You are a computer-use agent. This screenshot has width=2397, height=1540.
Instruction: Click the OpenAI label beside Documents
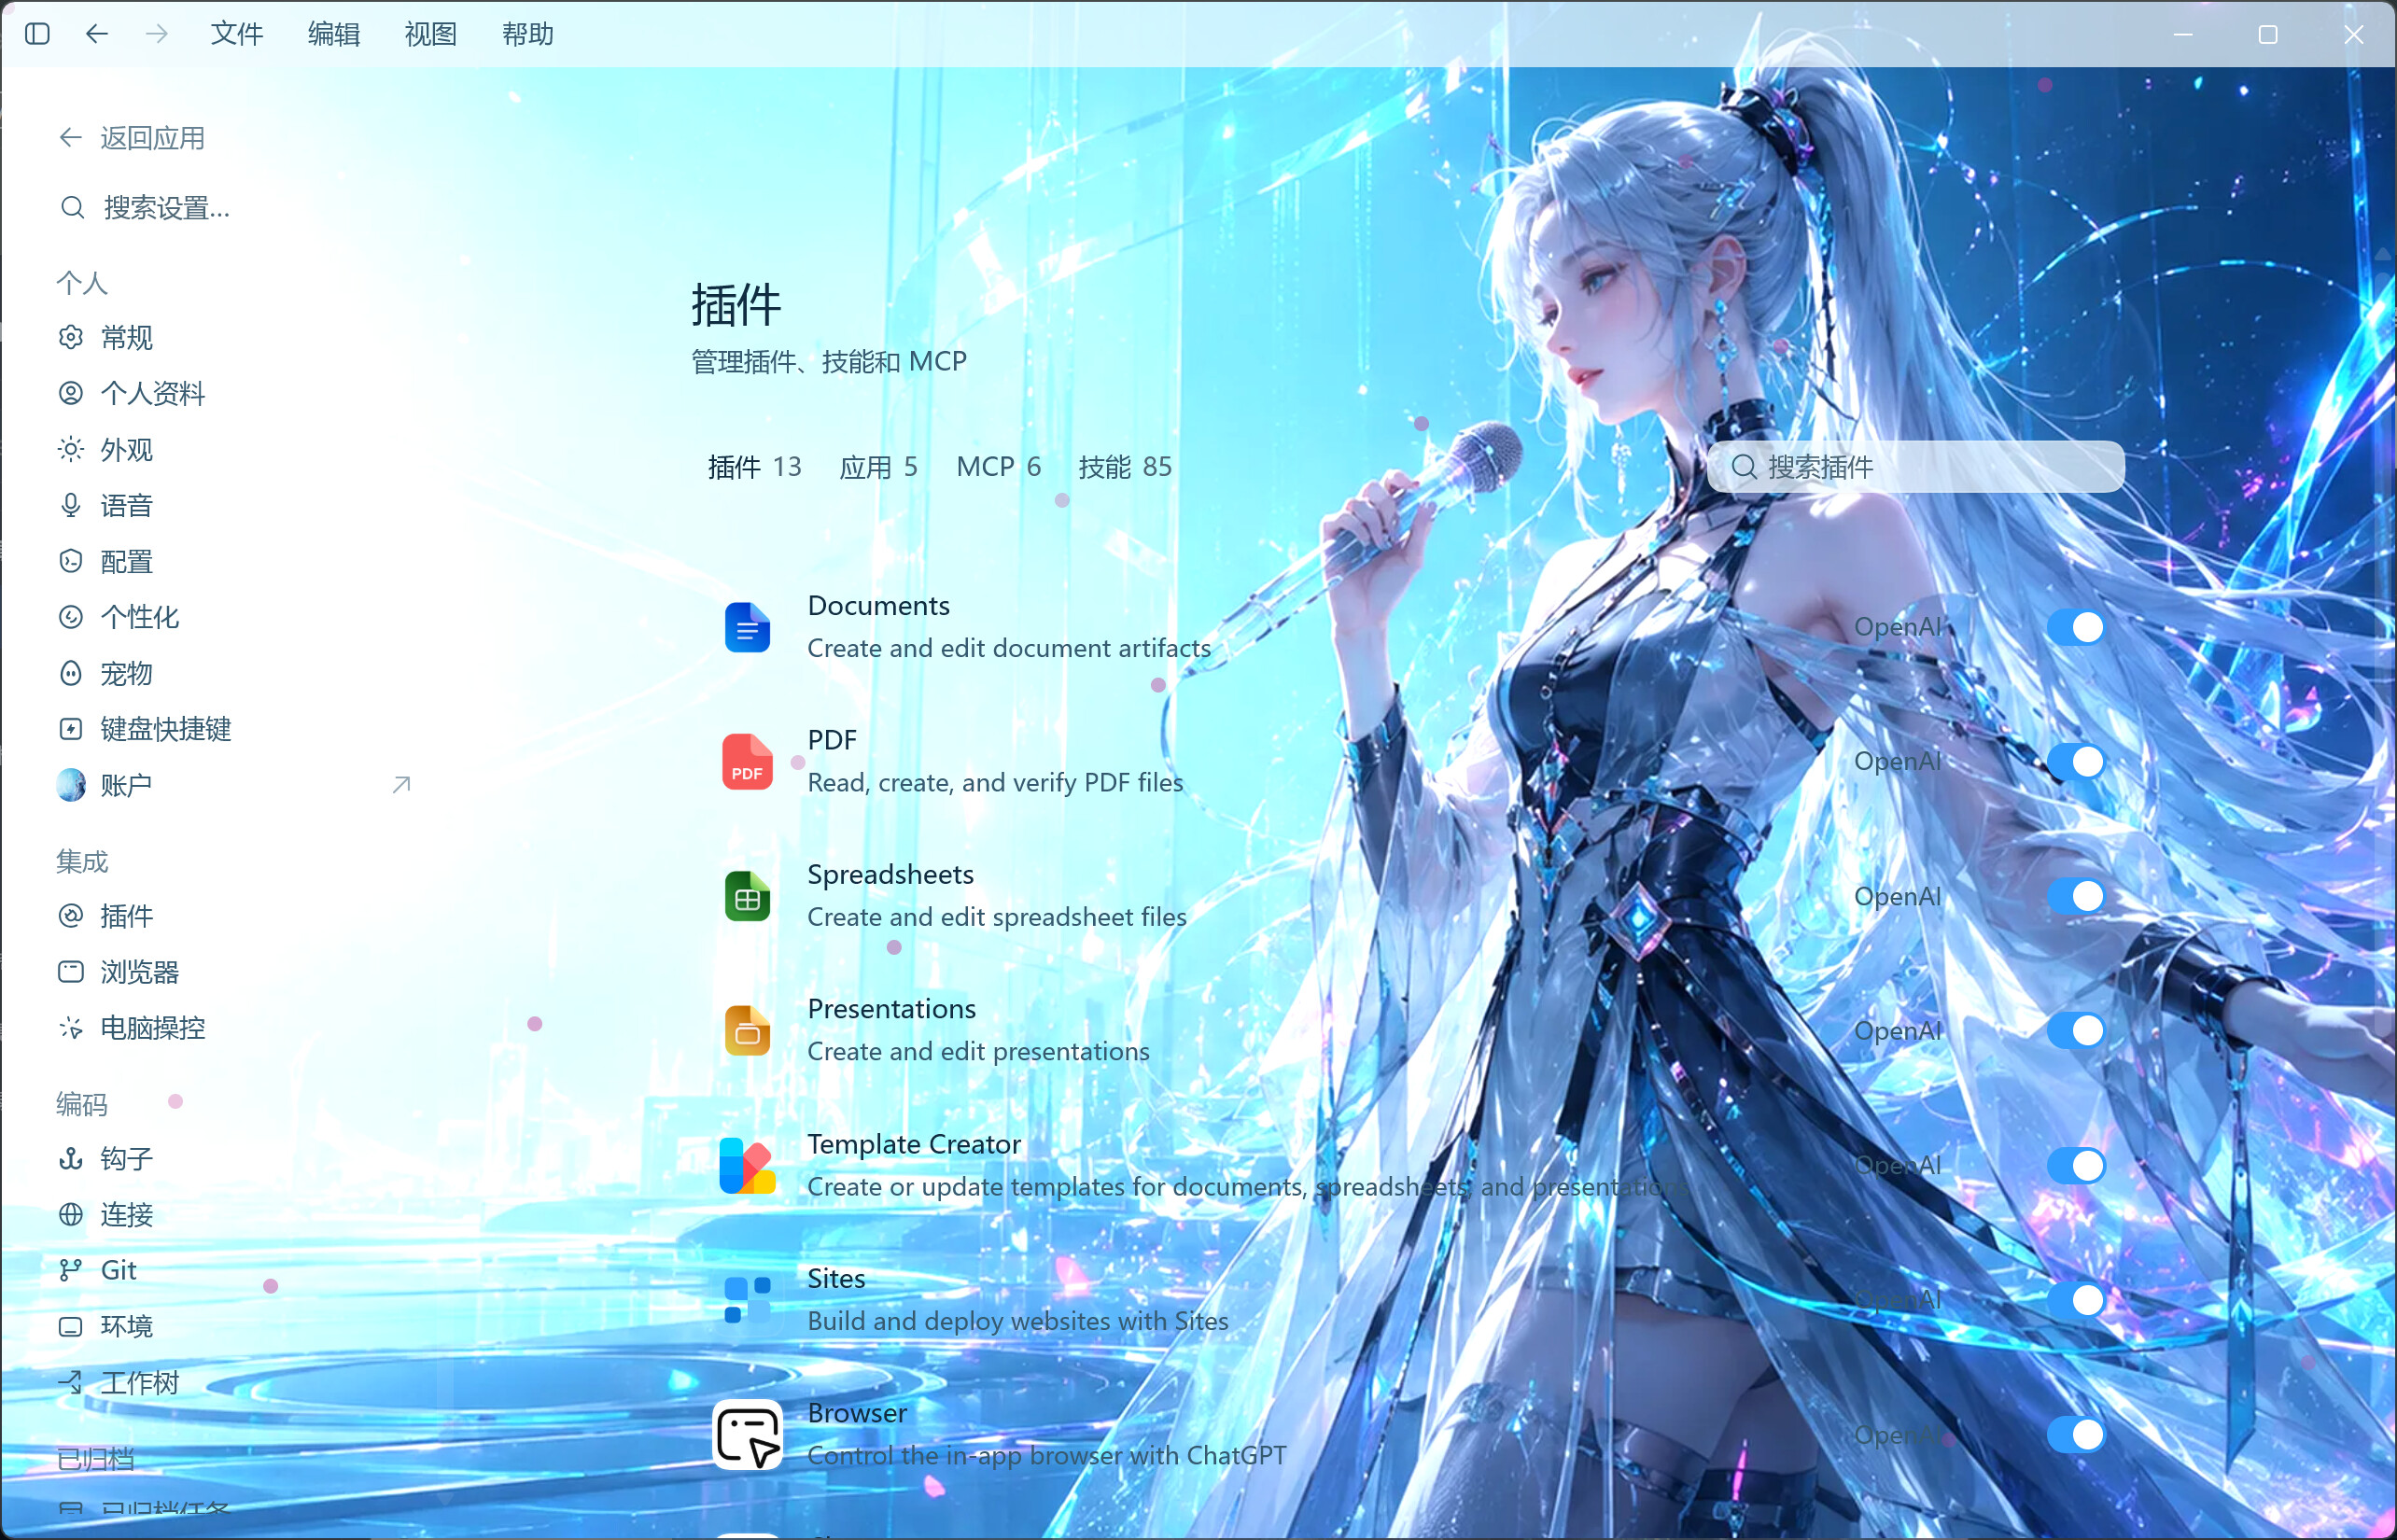[1897, 627]
